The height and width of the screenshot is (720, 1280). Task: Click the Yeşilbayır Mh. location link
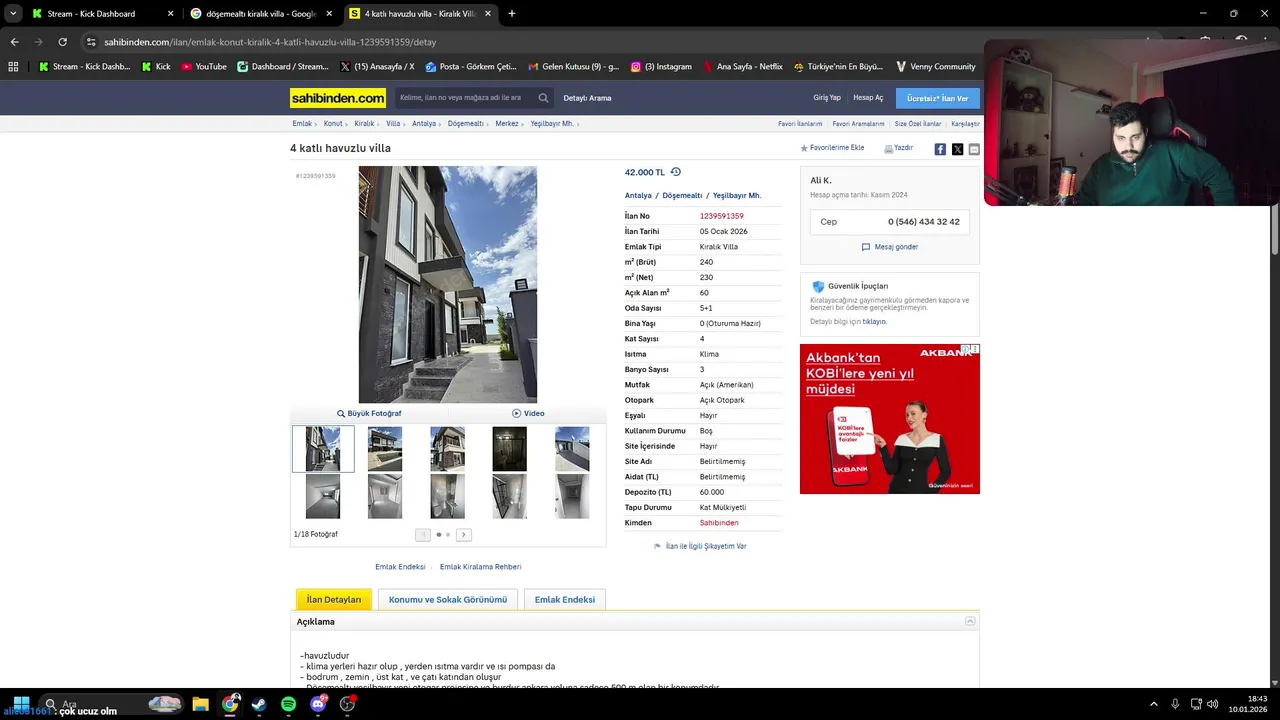(x=737, y=196)
